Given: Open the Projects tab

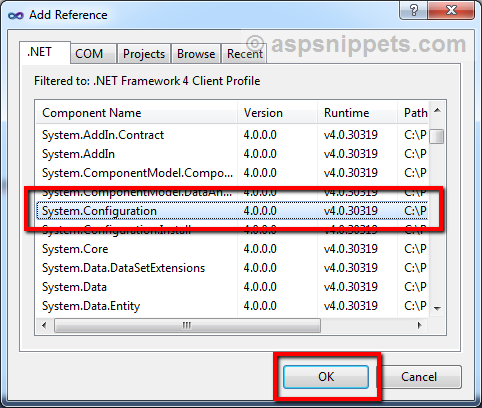Looking at the screenshot, I should 144,54.
